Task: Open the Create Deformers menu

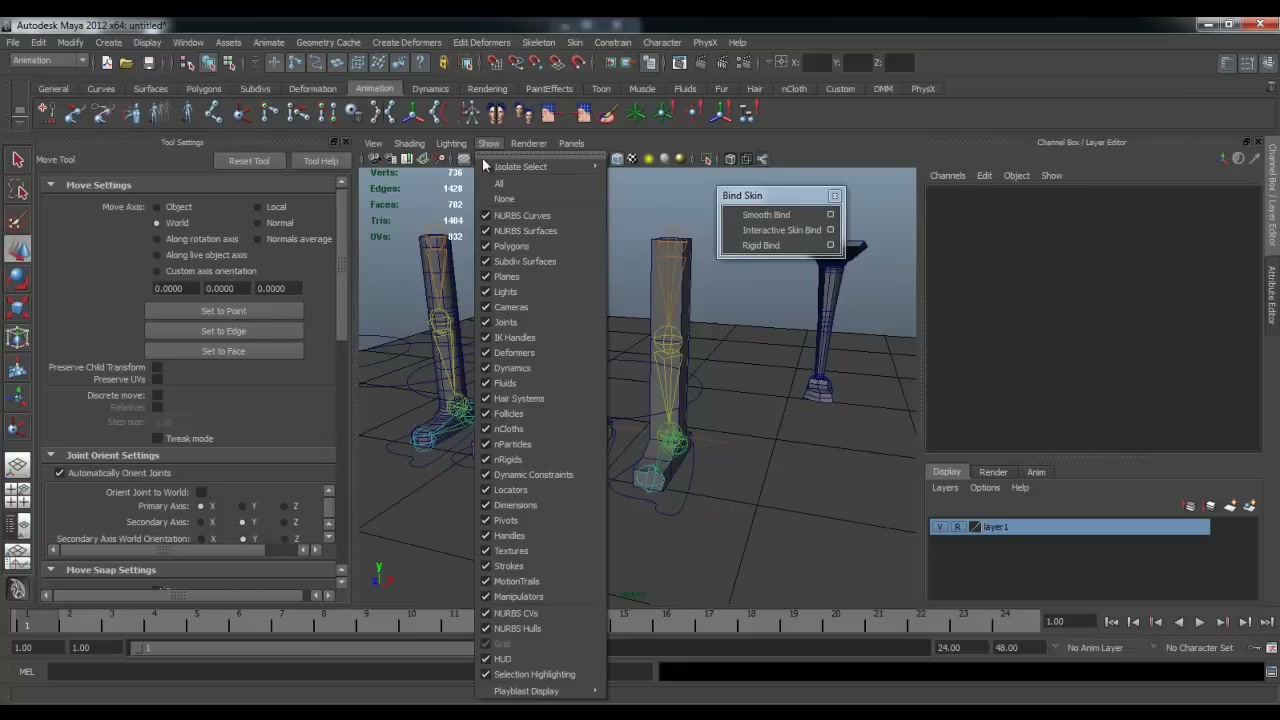Action: [407, 43]
